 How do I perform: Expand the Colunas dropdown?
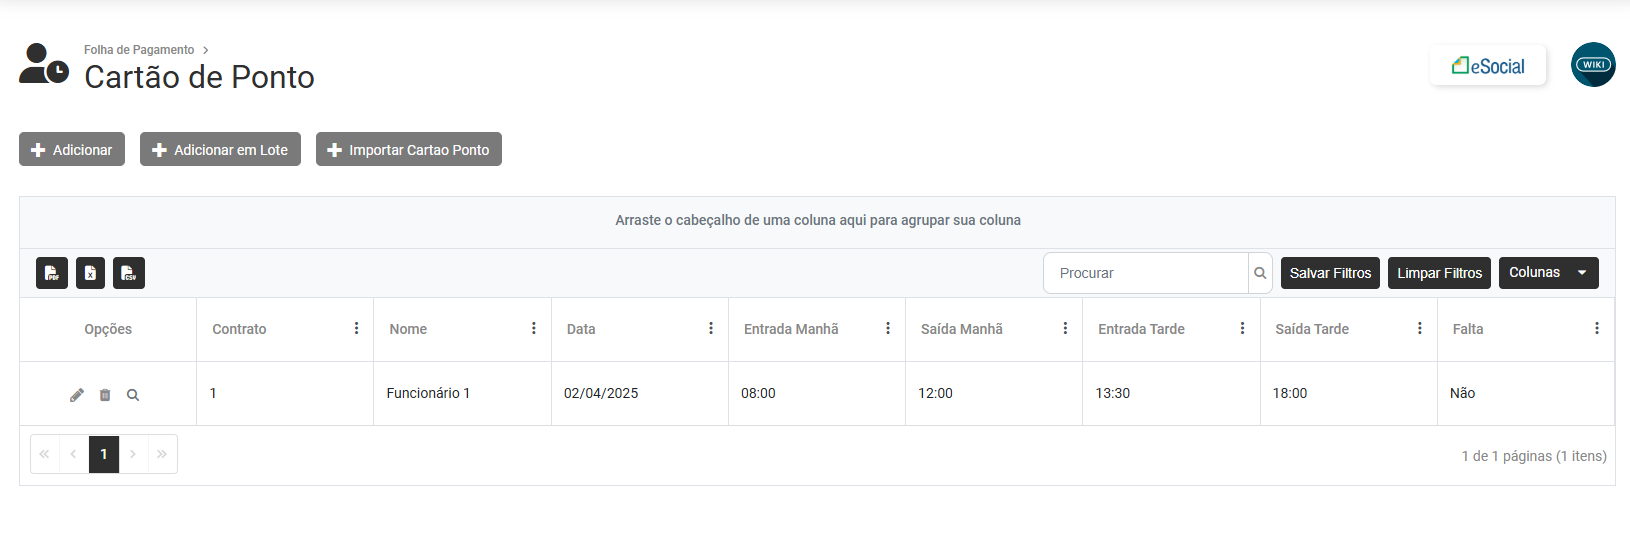tap(1548, 273)
